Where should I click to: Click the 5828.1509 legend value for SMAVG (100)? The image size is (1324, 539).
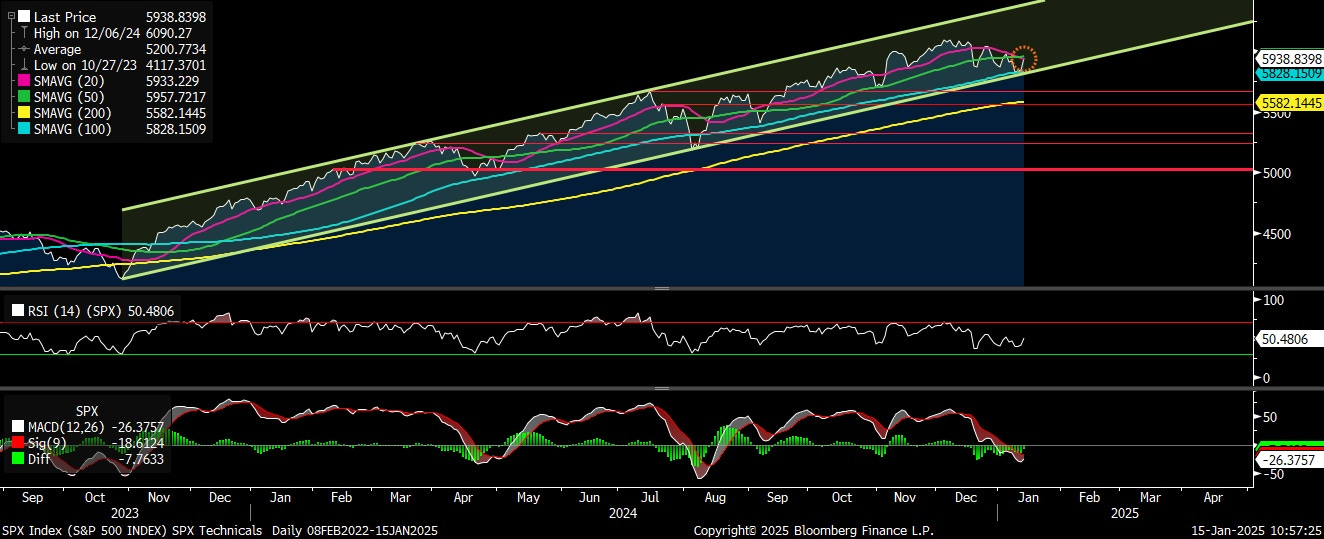point(176,129)
